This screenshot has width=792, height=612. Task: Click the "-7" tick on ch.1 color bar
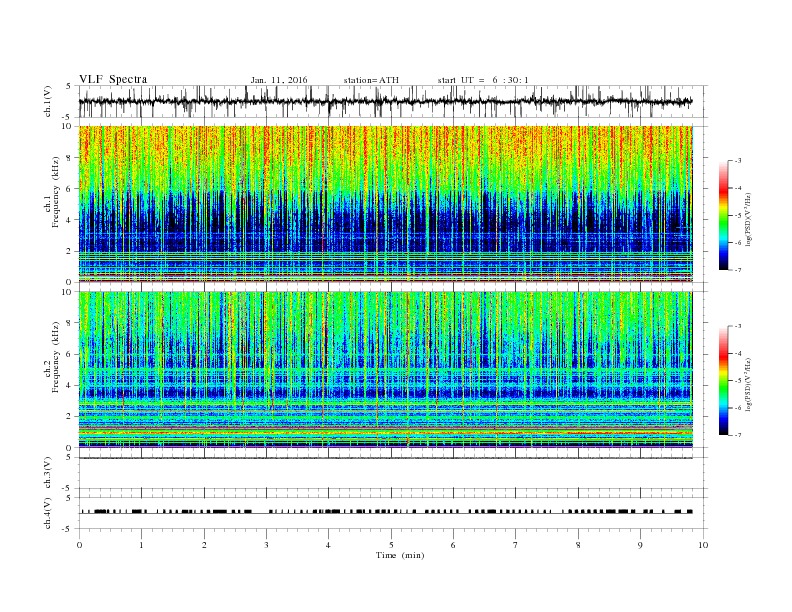738,270
